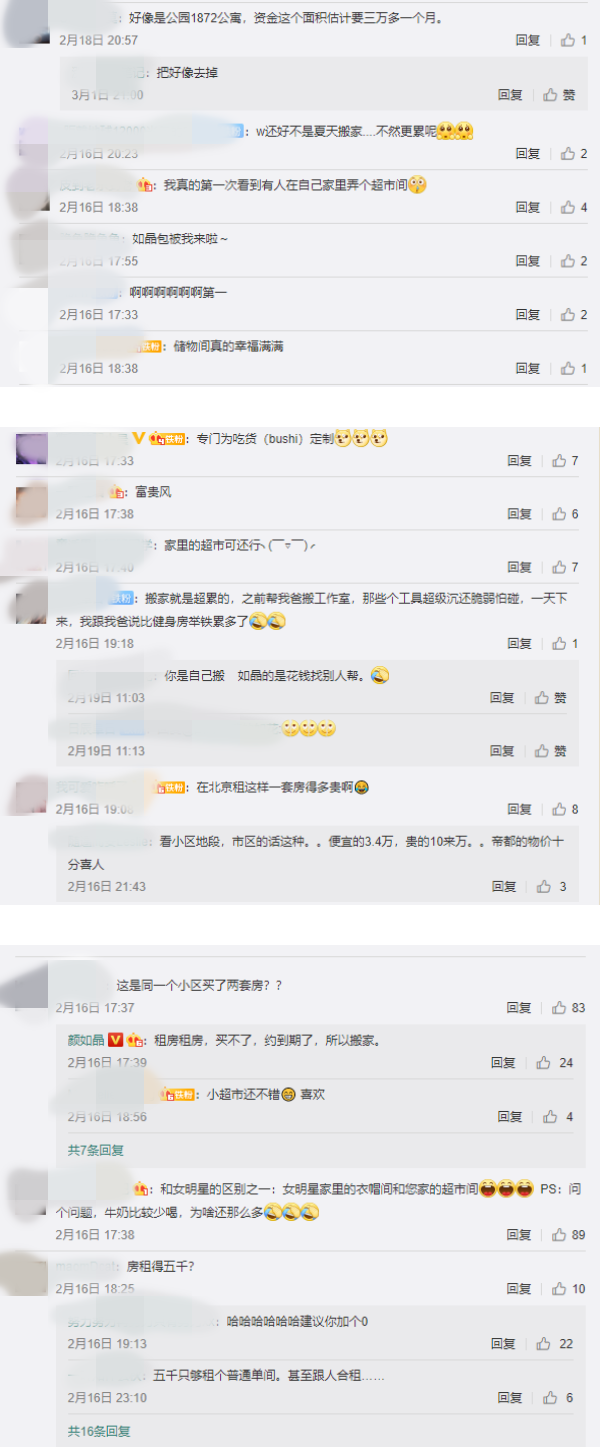Click 回复 on 看小区地段 reply
This screenshot has width=600, height=1447.
[504, 887]
